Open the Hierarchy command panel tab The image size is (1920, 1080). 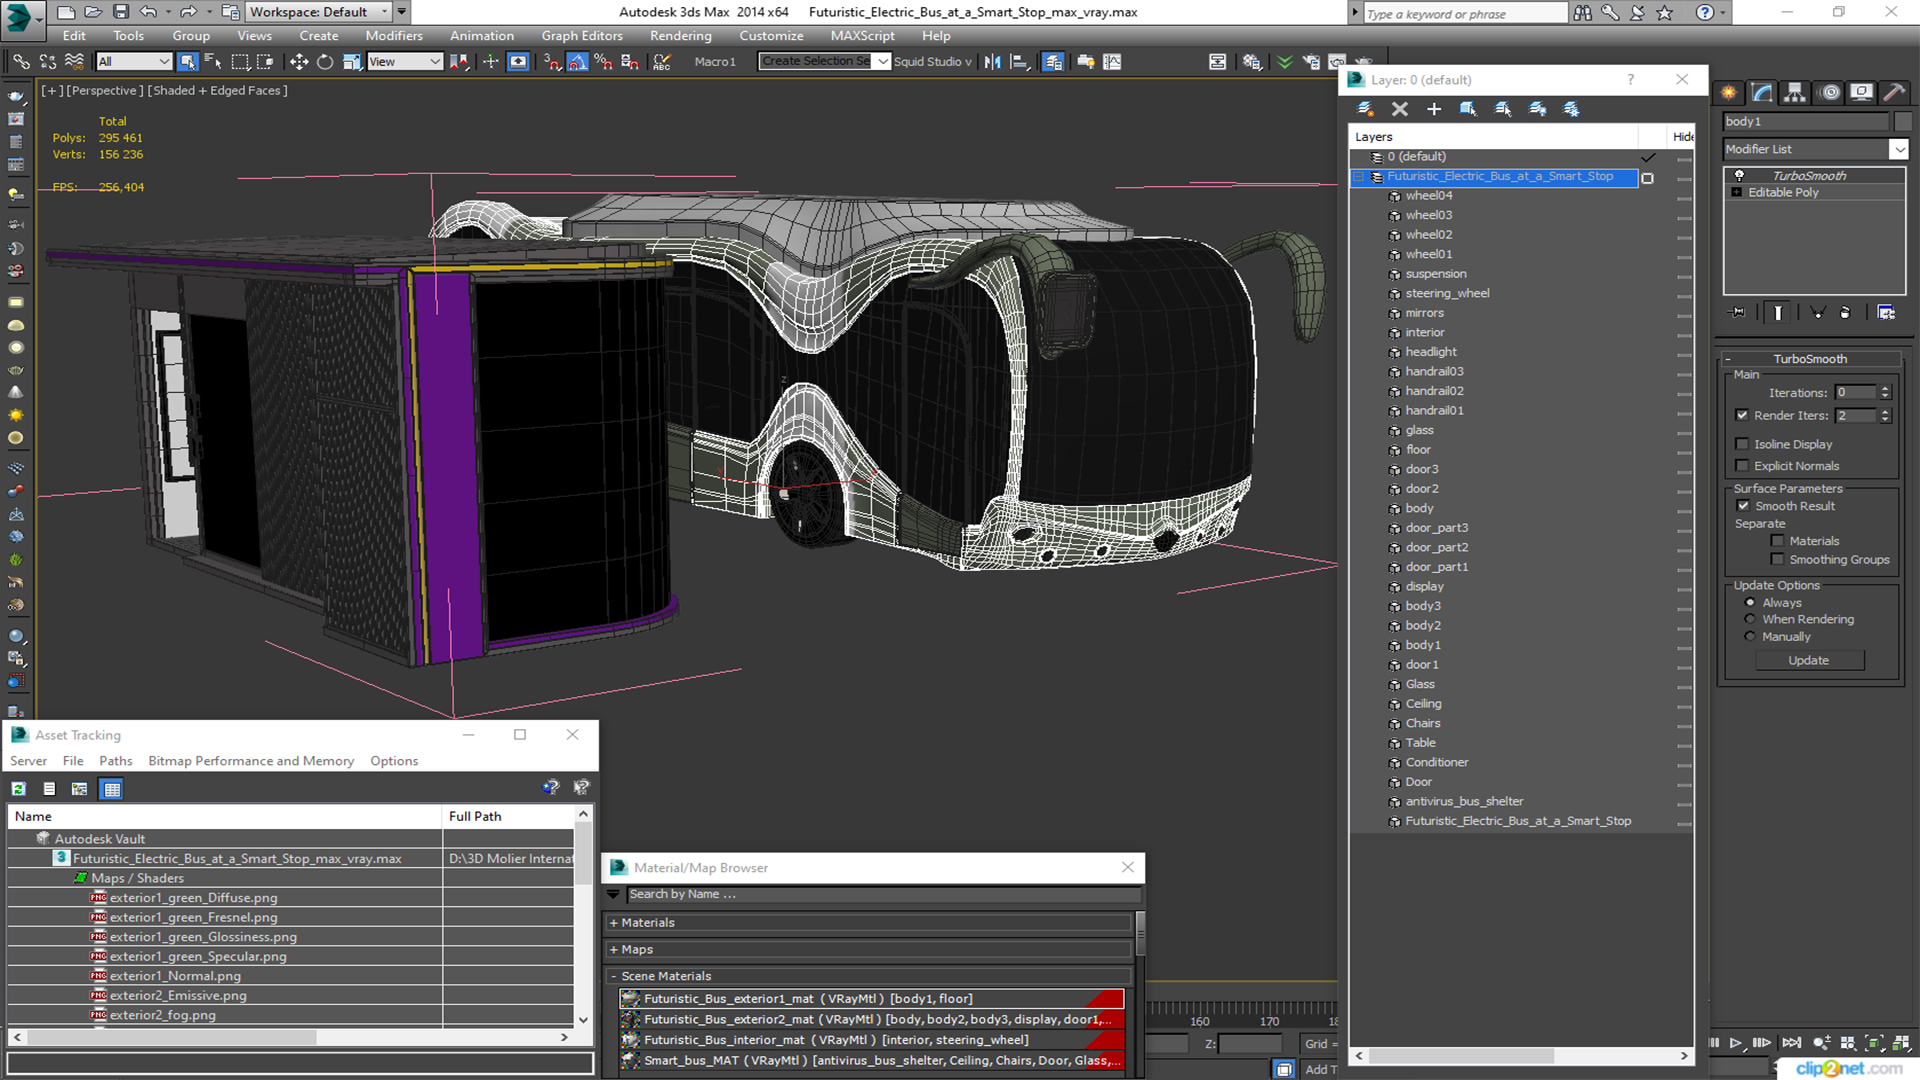point(1795,93)
